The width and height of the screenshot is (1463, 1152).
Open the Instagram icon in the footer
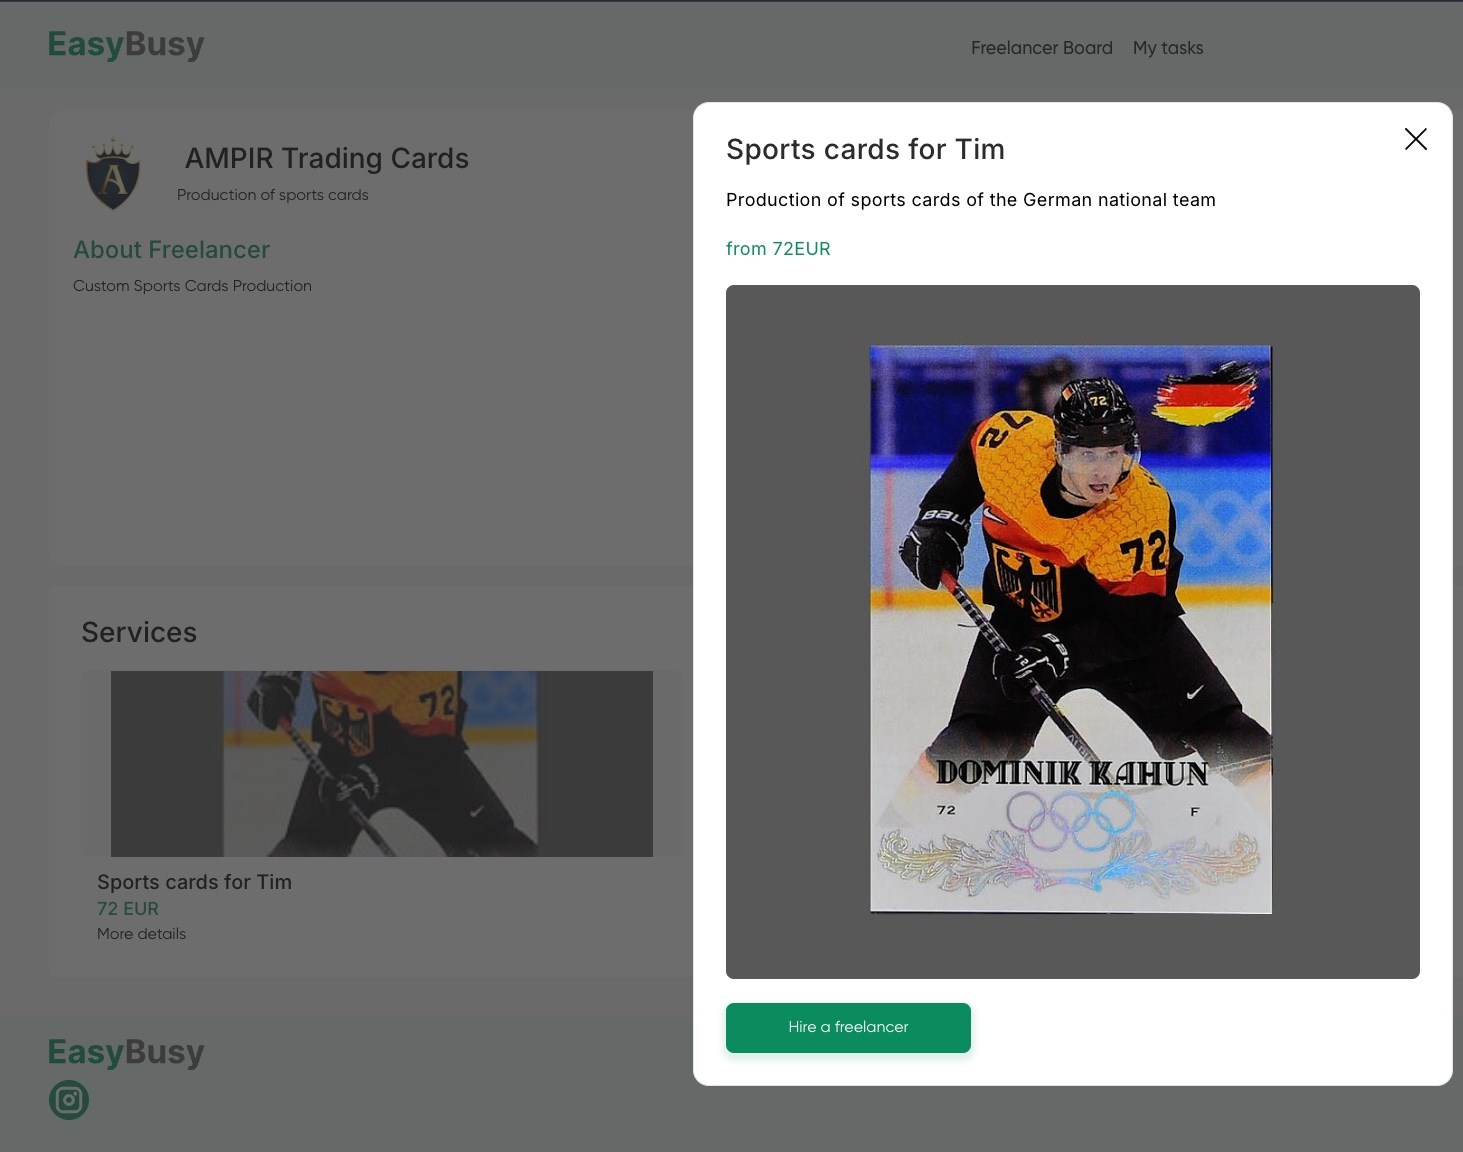tap(69, 1100)
